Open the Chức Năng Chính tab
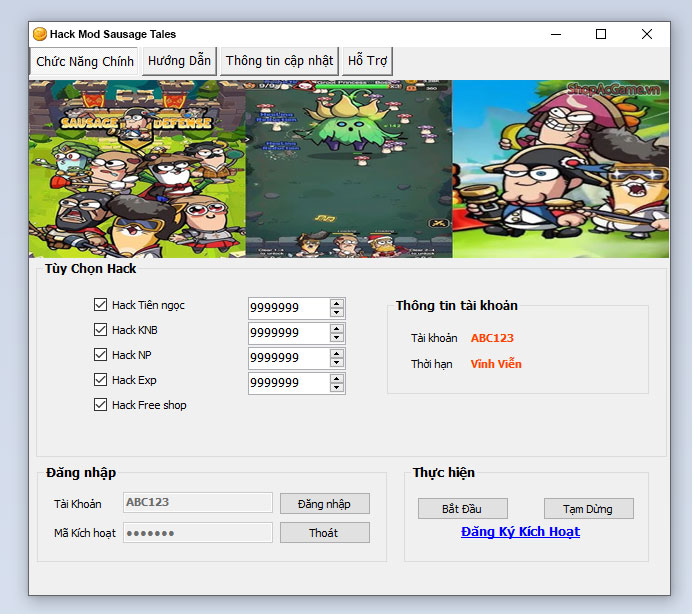The width and height of the screenshot is (693, 616). click(x=84, y=61)
